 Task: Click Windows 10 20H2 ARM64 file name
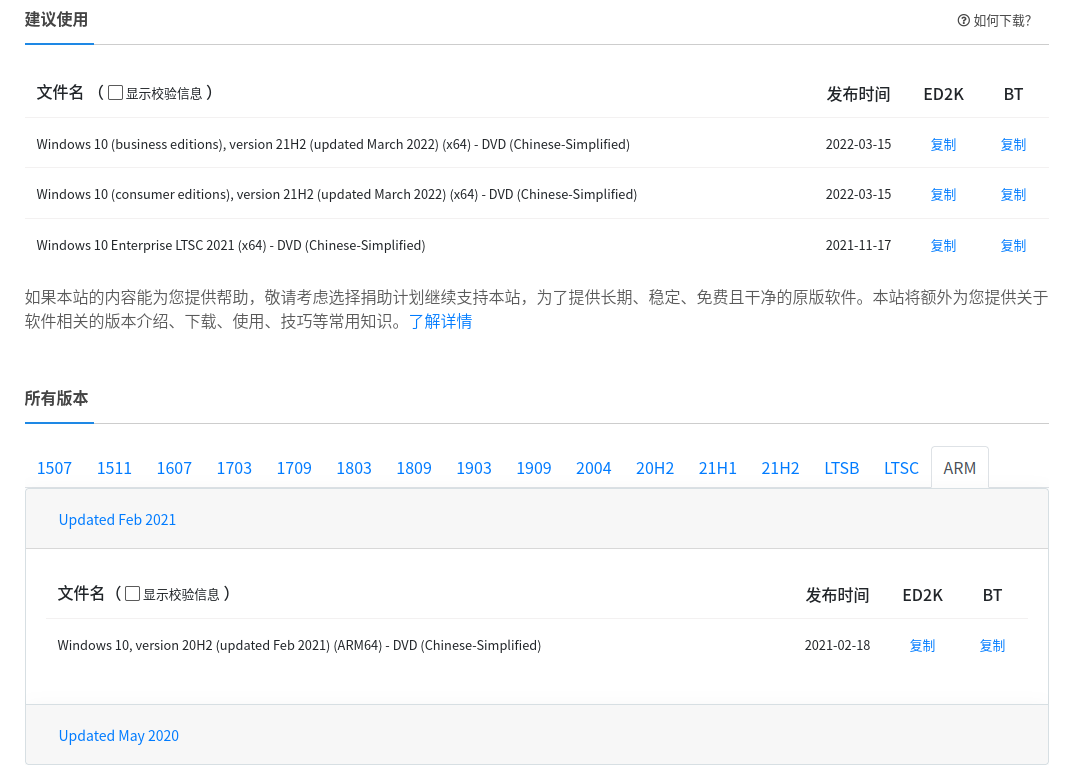(x=299, y=645)
